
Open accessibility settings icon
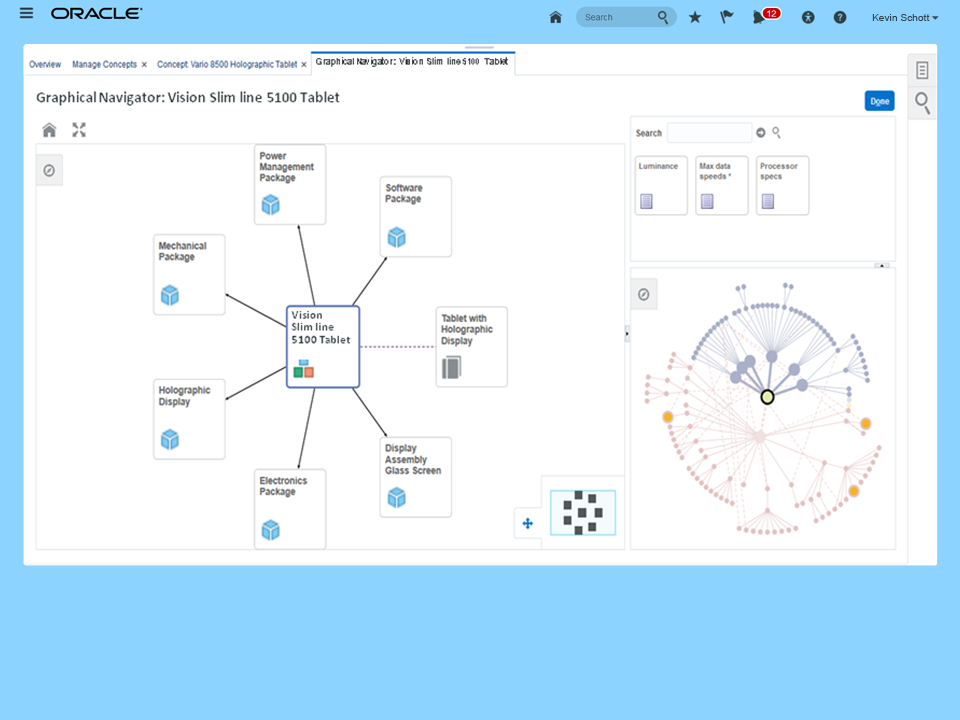[x=808, y=18]
